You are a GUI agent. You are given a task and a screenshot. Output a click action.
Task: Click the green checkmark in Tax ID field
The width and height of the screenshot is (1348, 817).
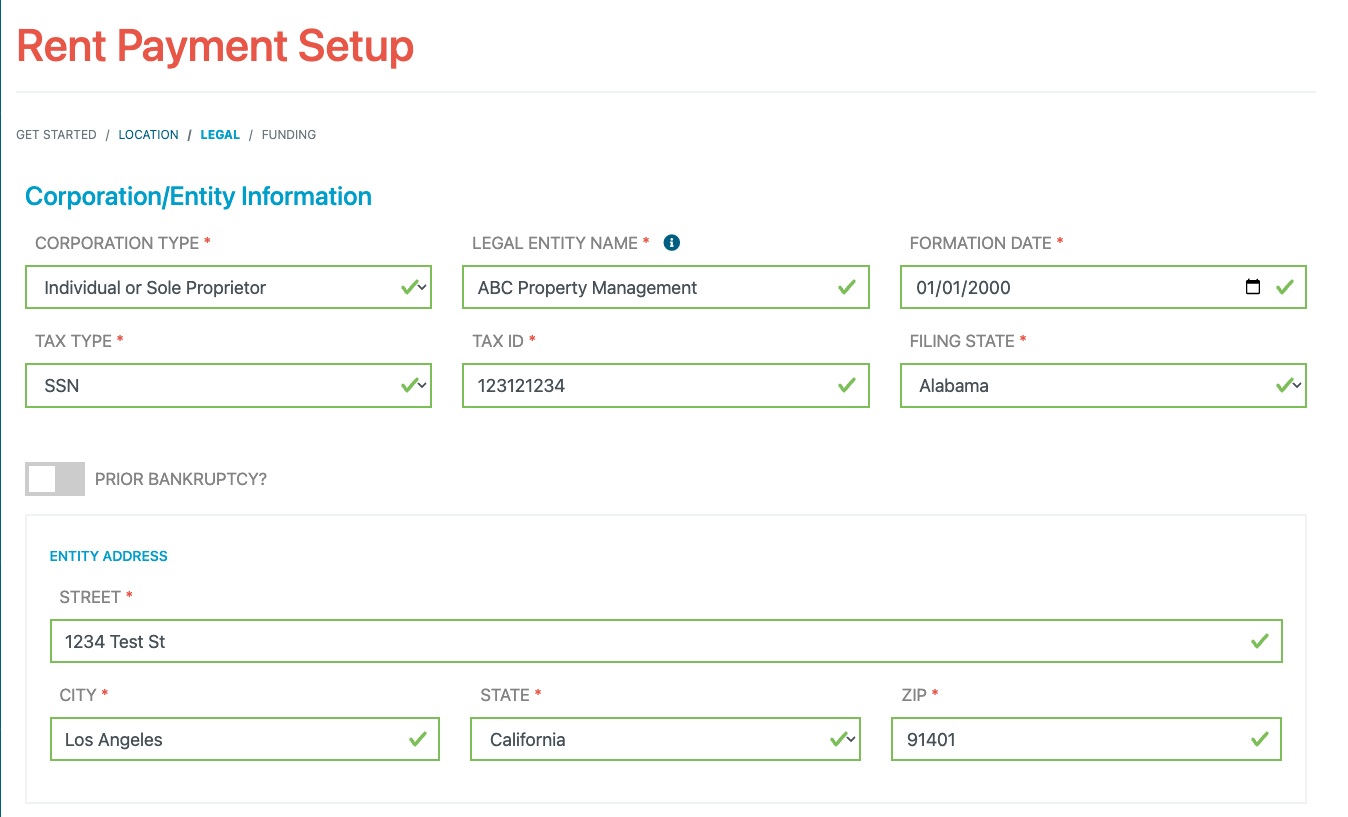pos(846,385)
